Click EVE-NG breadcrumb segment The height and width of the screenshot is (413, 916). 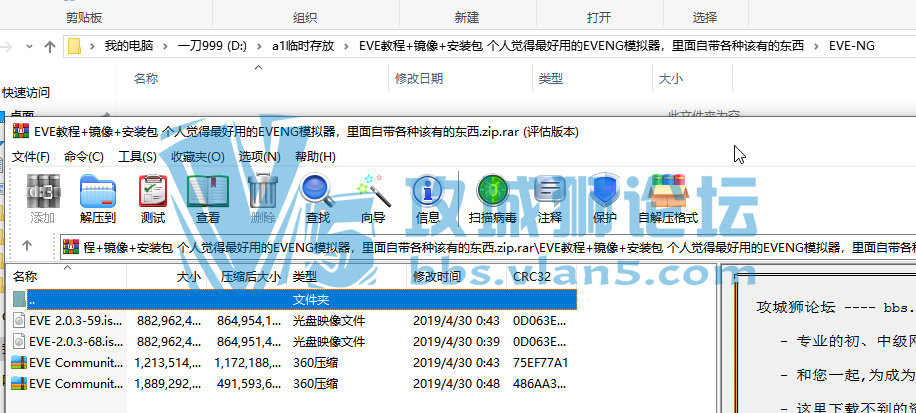click(x=852, y=46)
